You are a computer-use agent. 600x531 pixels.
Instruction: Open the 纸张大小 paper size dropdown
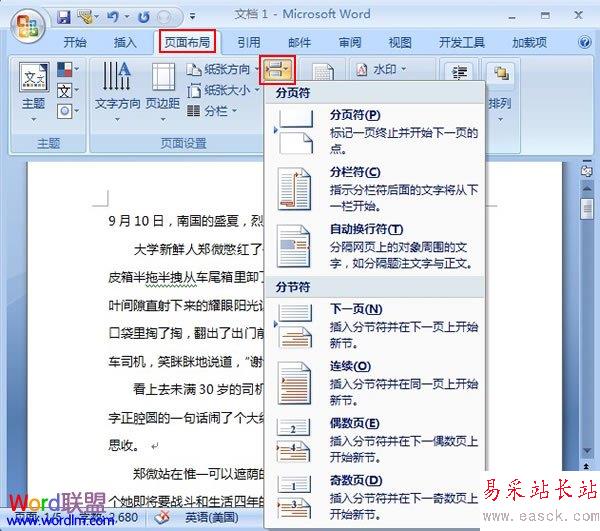click(222, 90)
